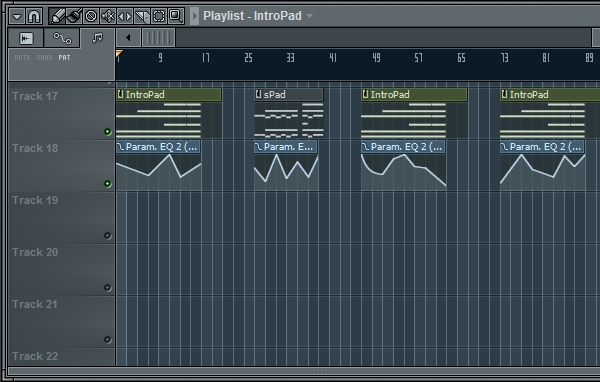Image resolution: width=600 pixels, height=382 pixels.
Task: Open menu icon of first Param. EQ 2 clip
Action: (x=121, y=147)
